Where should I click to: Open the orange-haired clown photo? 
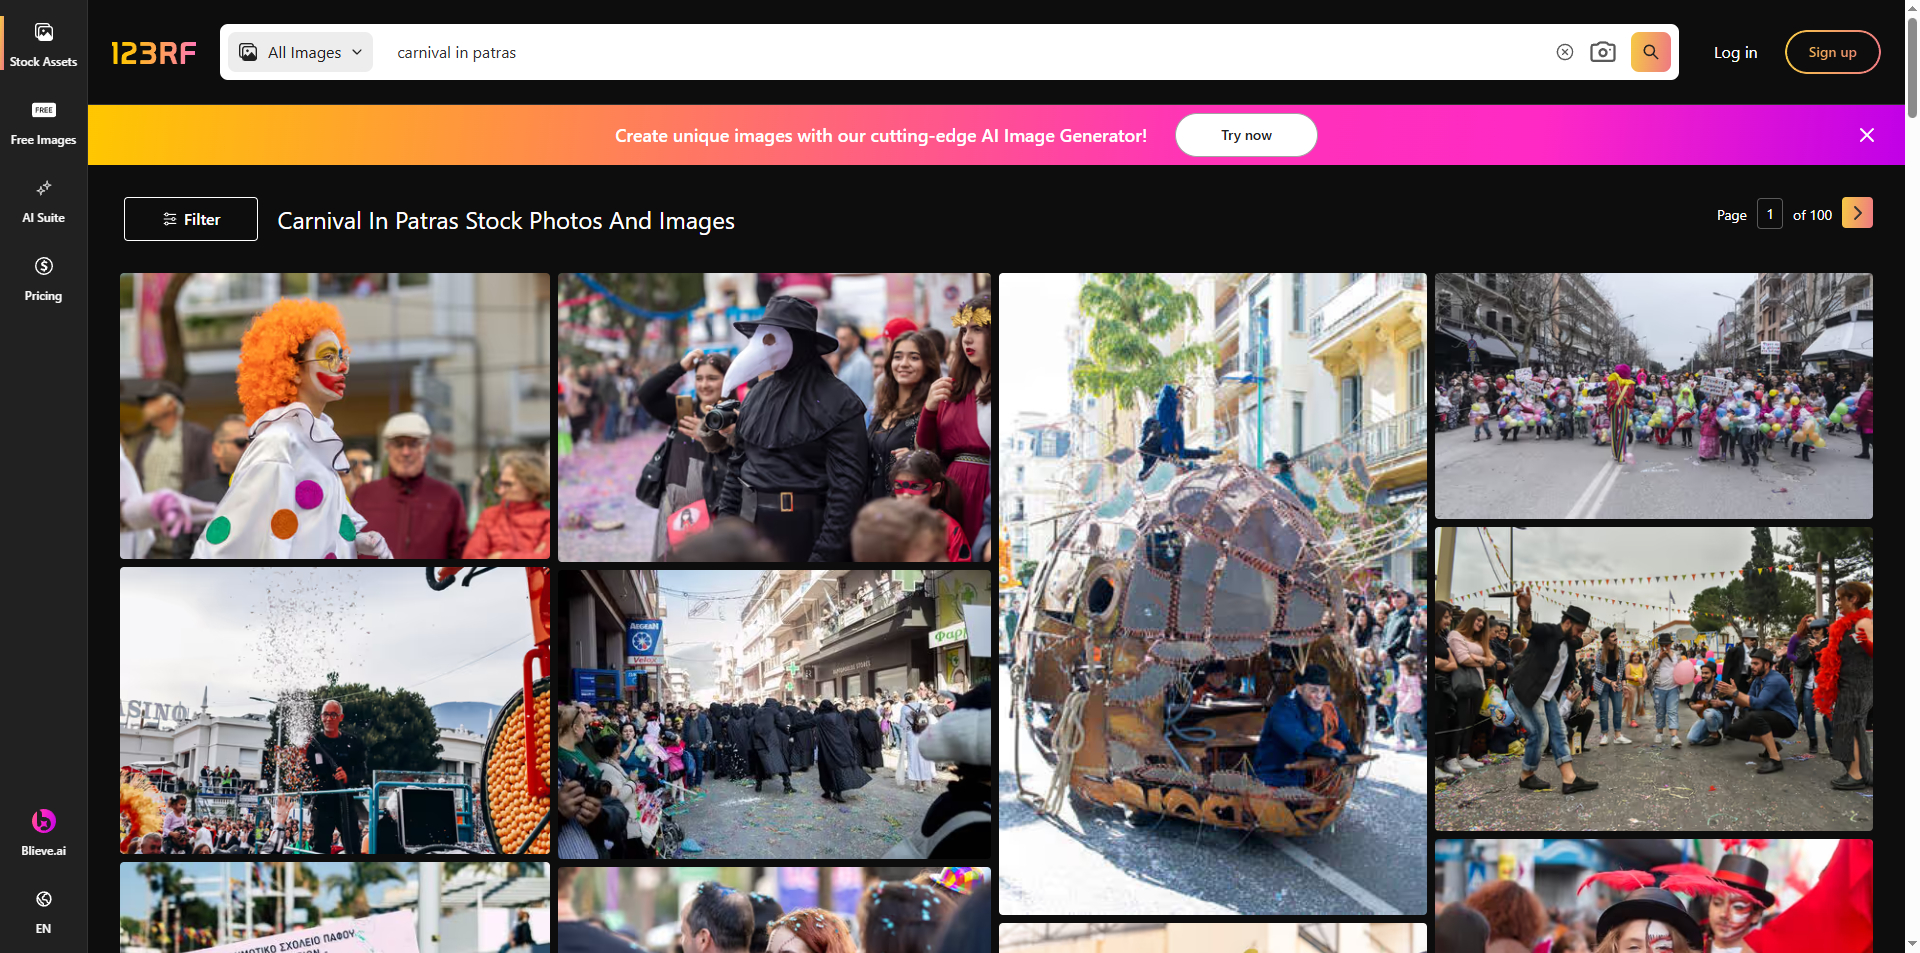(335, 416)
